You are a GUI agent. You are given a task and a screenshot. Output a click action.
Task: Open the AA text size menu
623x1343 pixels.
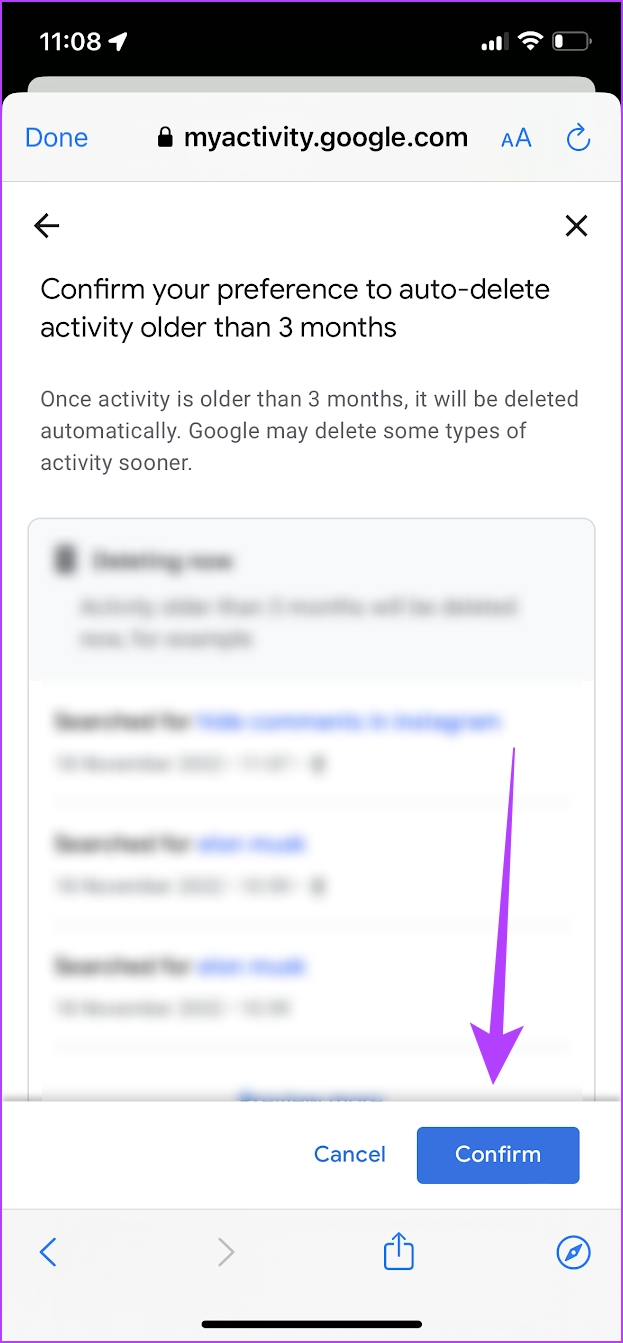pyautogui.click(x=516, y=139)
